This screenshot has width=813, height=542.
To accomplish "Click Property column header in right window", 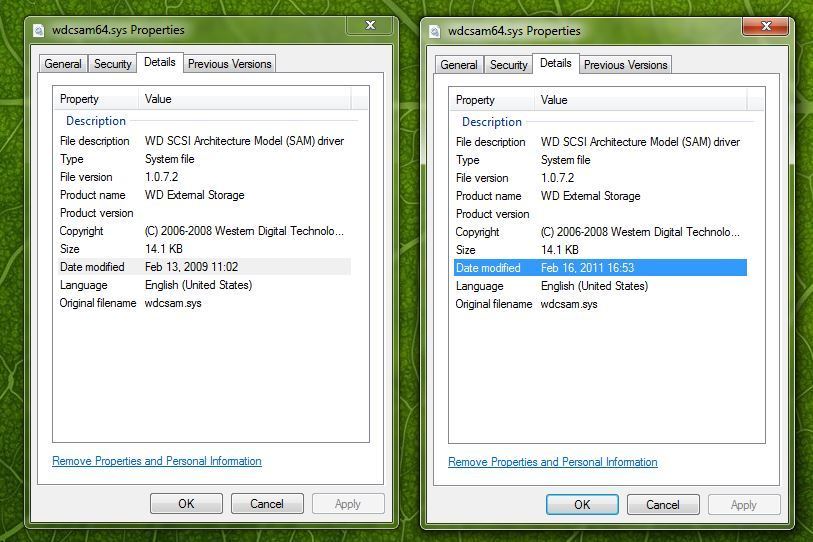I will (492, 100).
